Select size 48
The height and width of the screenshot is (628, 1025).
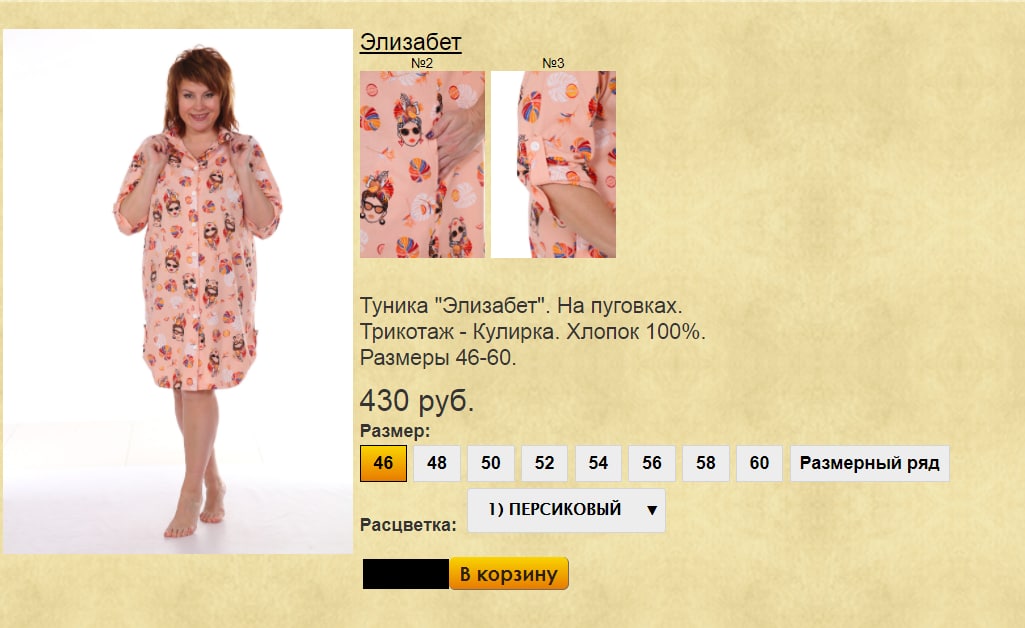[437, 463]
